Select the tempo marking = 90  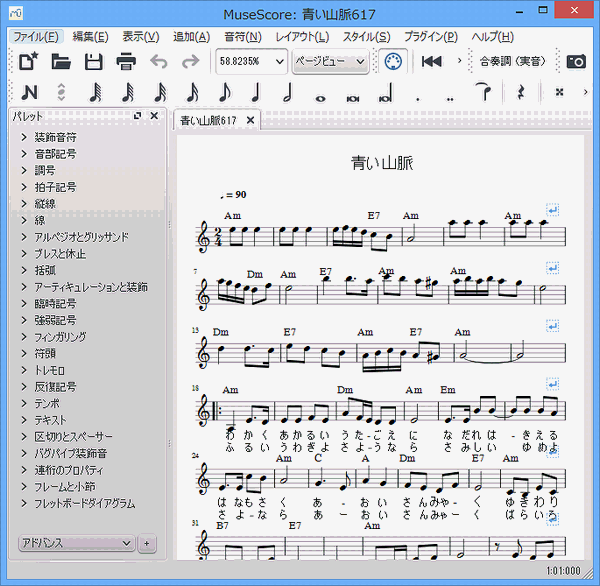tap(233, 195)
